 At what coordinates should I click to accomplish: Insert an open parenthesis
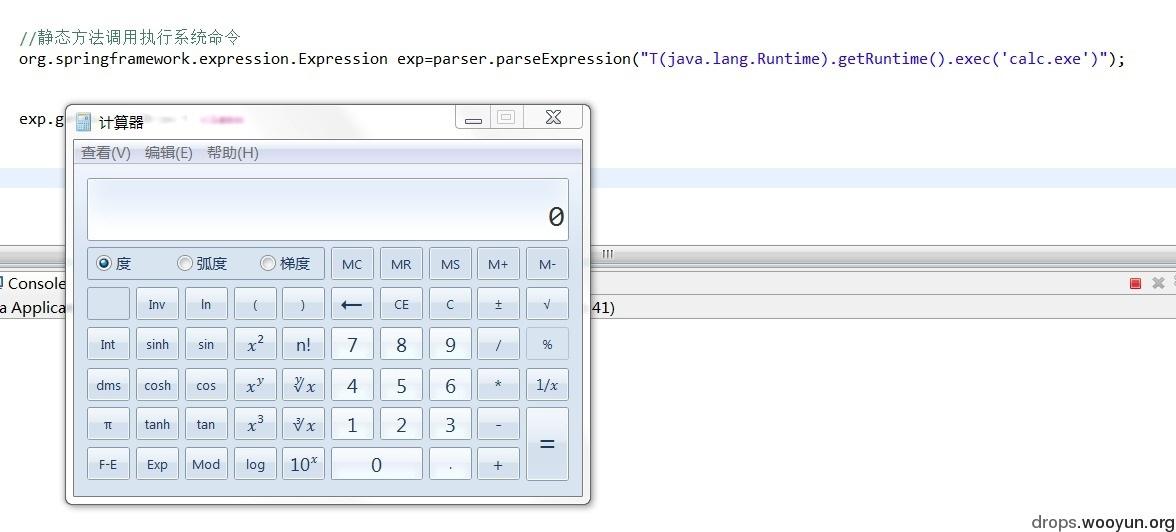point(255,304)
